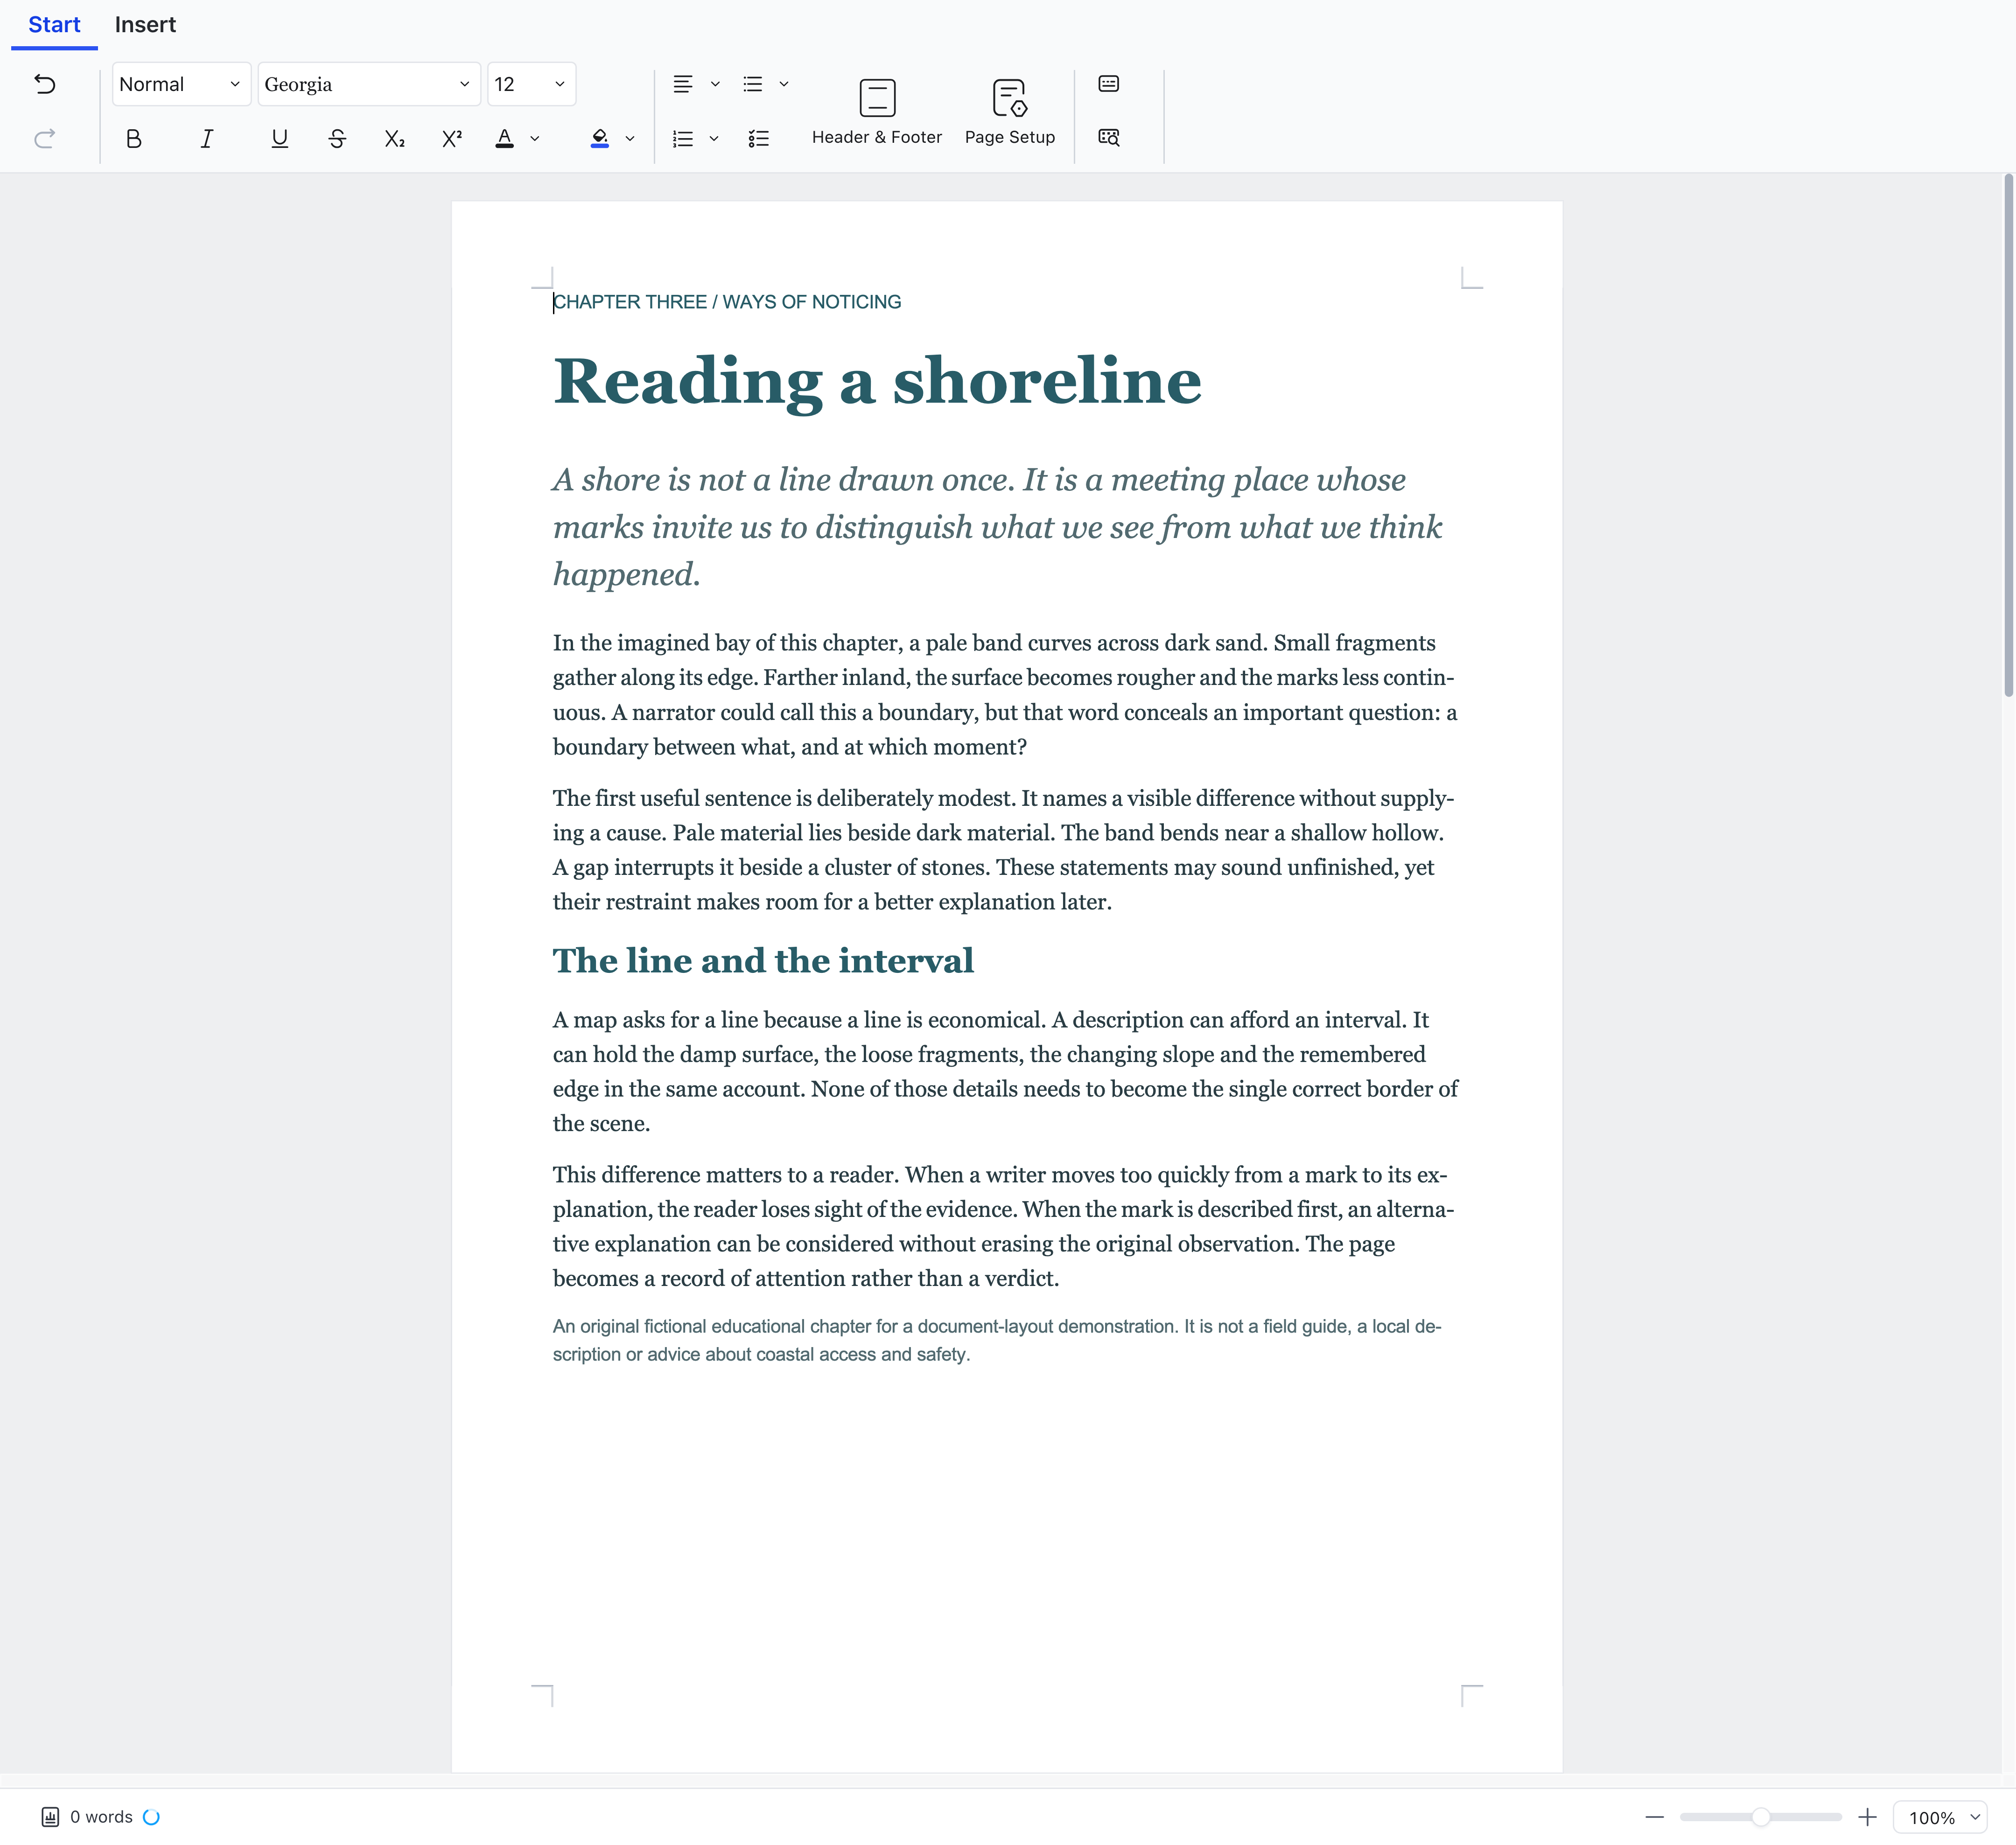The height and width of the screenshot is (1845, 2016).
Task: Click the Undo arrow icon
Action: point(45,84)
